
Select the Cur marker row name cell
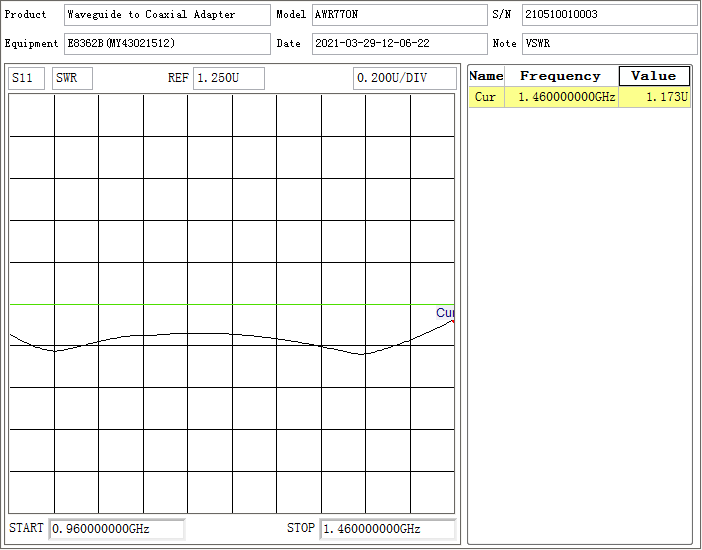(x=486, y=97)
